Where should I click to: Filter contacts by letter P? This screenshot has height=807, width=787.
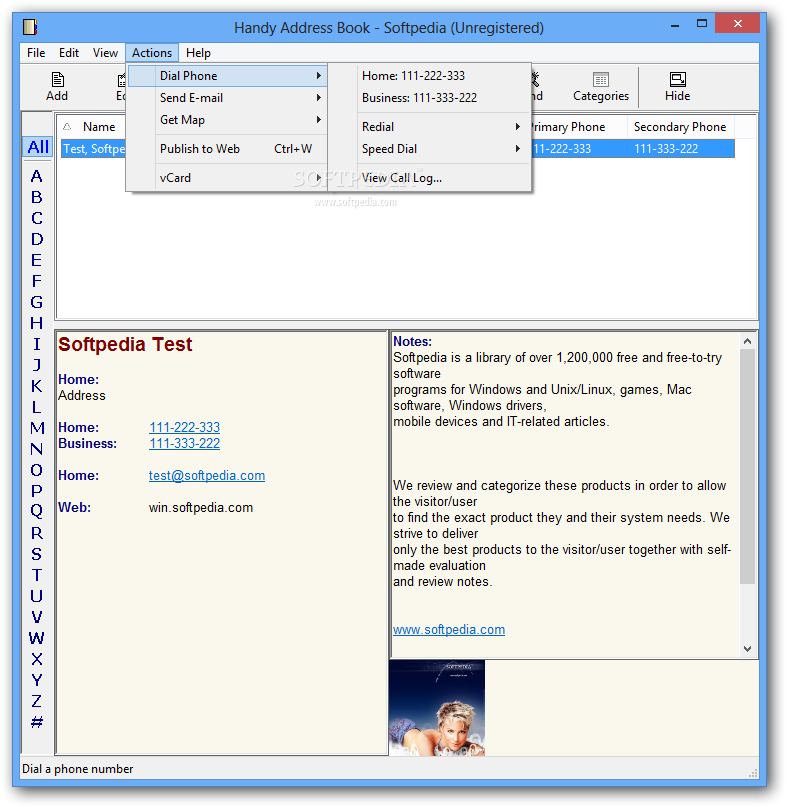pyautogui.click(x=36, y=491)
